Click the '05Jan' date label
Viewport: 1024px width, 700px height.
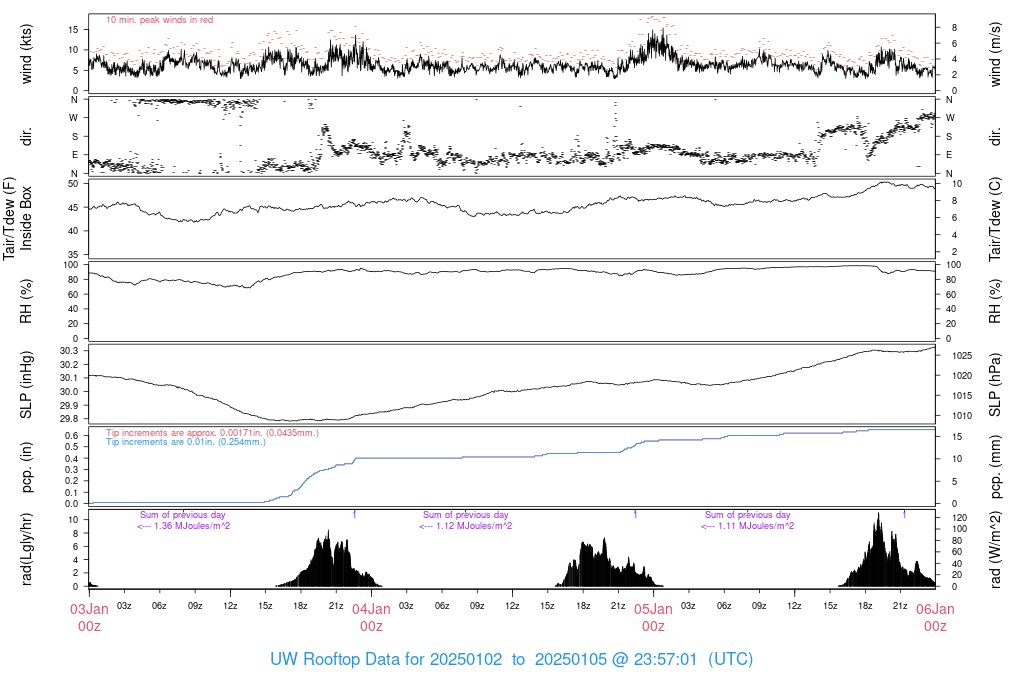(653, 609)
